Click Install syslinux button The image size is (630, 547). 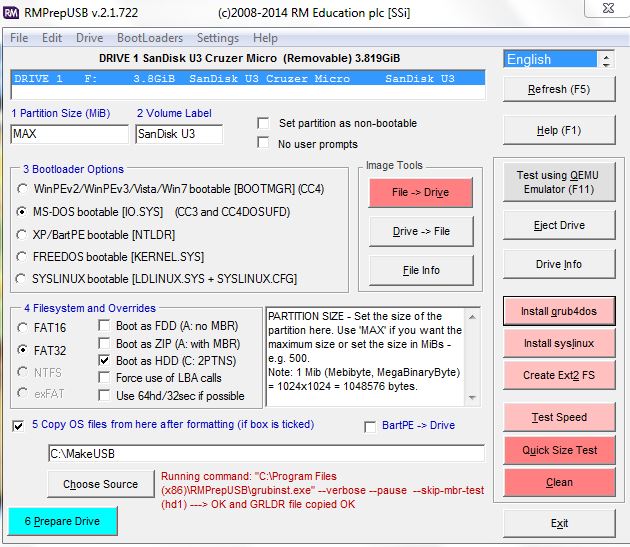click(x=559, y=343)
